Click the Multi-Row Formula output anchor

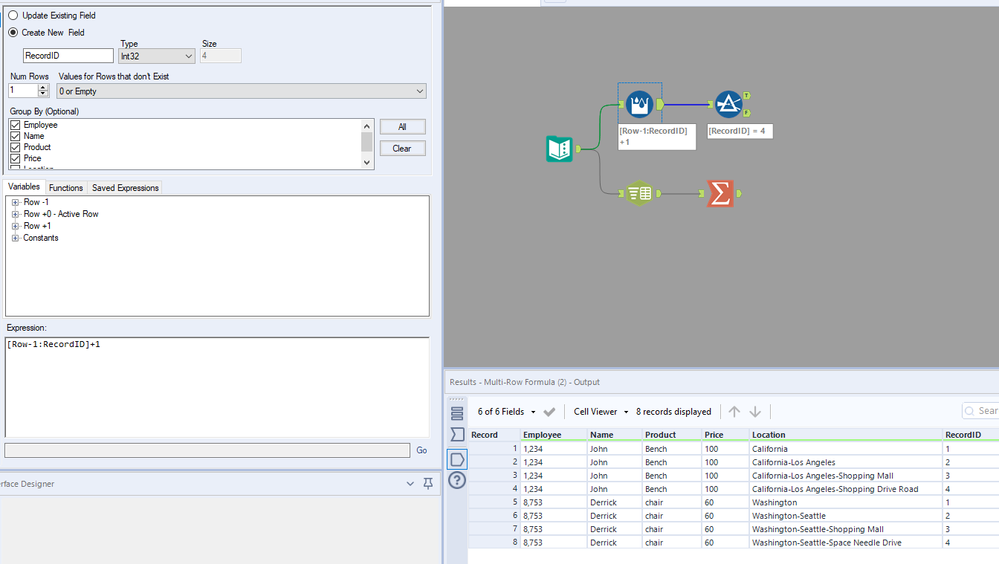[660, 104]
